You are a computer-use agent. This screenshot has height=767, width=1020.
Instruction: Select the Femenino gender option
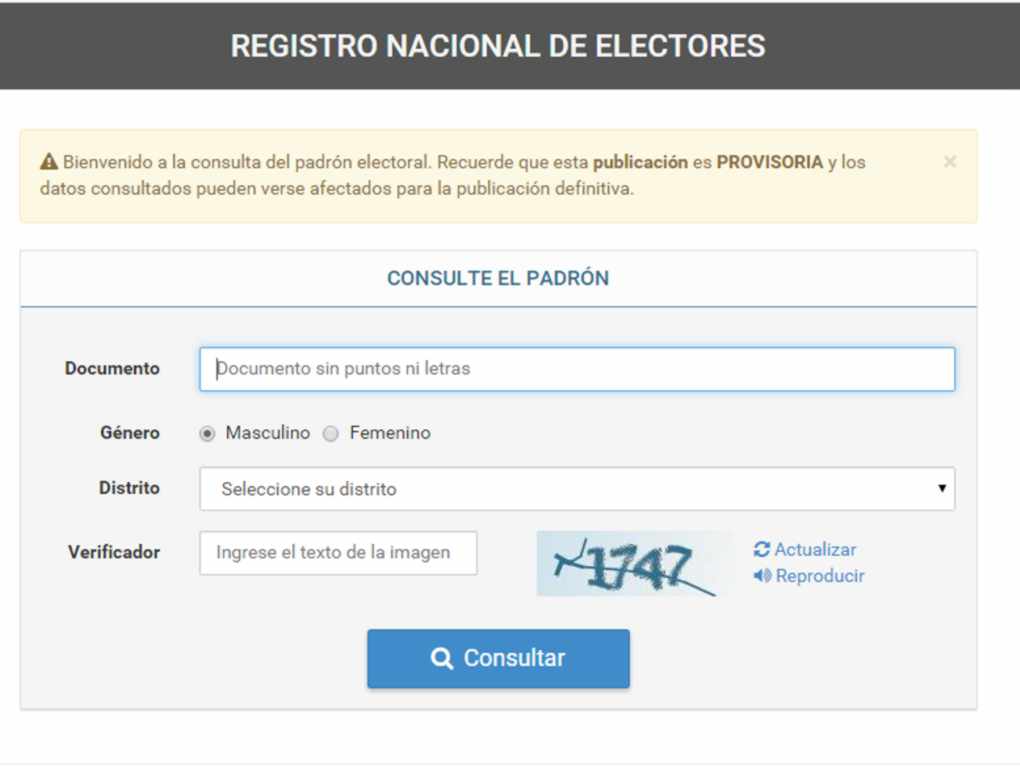tap(331, 434)
